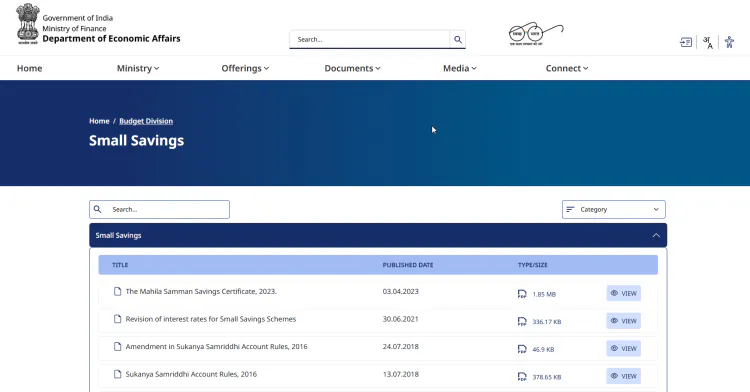Image resolution: width=750 pixels, height=392 pixels.
Task: Open 'Revision of interest rates for Small Savings Schemes' title
Action: (211, 319)
